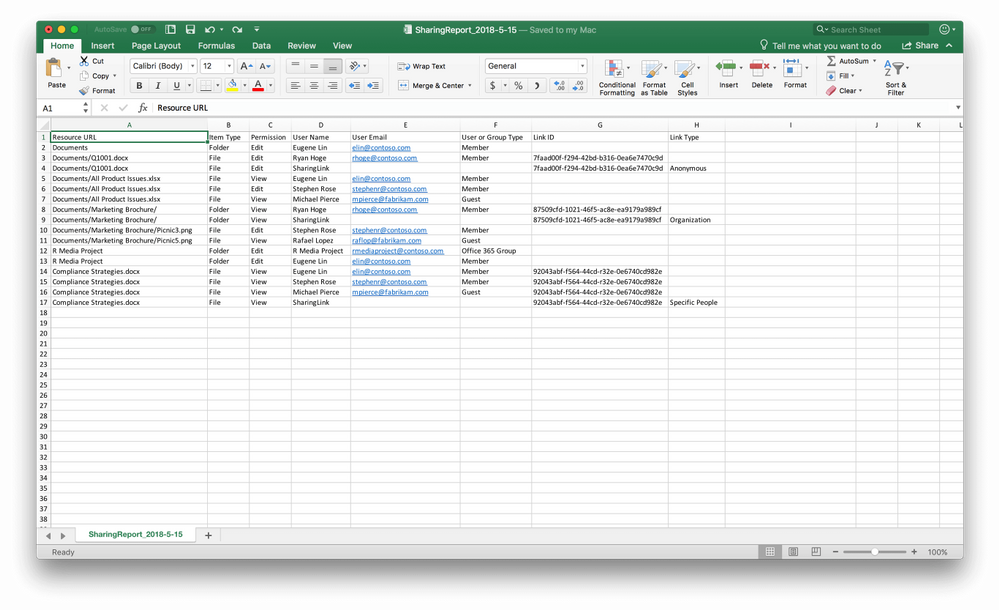Image resolution: width=999 pixels, height=610 pixels.
Task: Click the Increase Indent icon
Action: tap(373, 86)
